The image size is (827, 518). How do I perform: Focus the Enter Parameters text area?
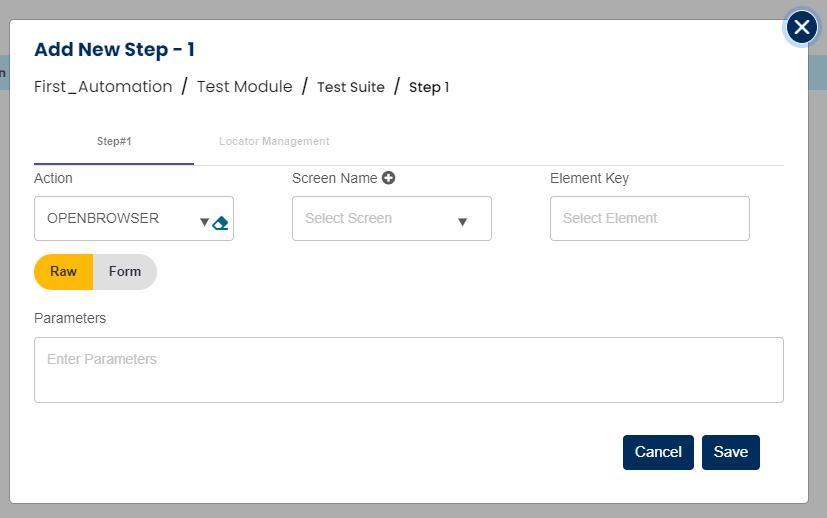[408, 370]
